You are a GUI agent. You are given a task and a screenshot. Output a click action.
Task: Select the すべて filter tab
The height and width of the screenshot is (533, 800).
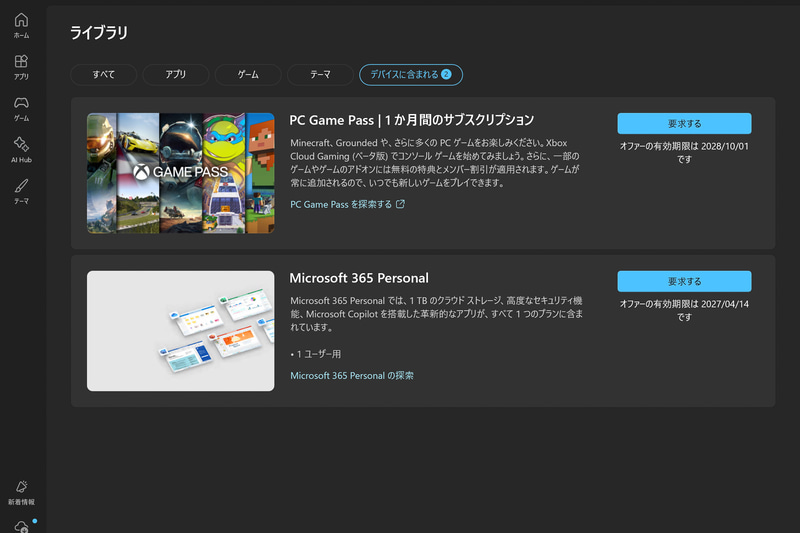[x=104, y=74]
